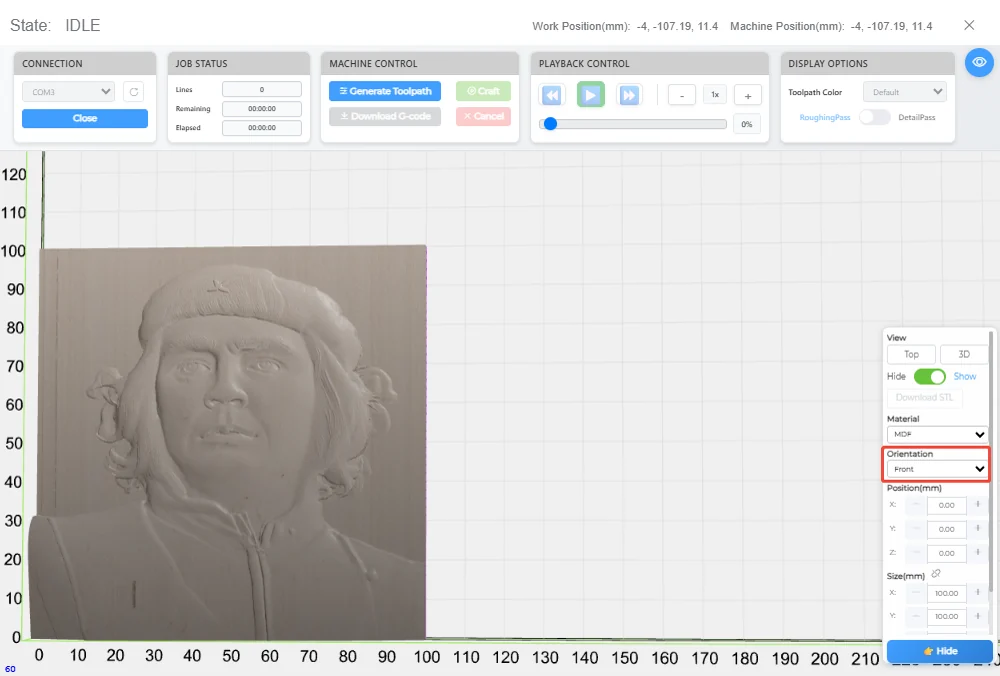Viewport: 1000px width, 676px height.
Task: Click the DetailPass label
Action: click(916, 117)
